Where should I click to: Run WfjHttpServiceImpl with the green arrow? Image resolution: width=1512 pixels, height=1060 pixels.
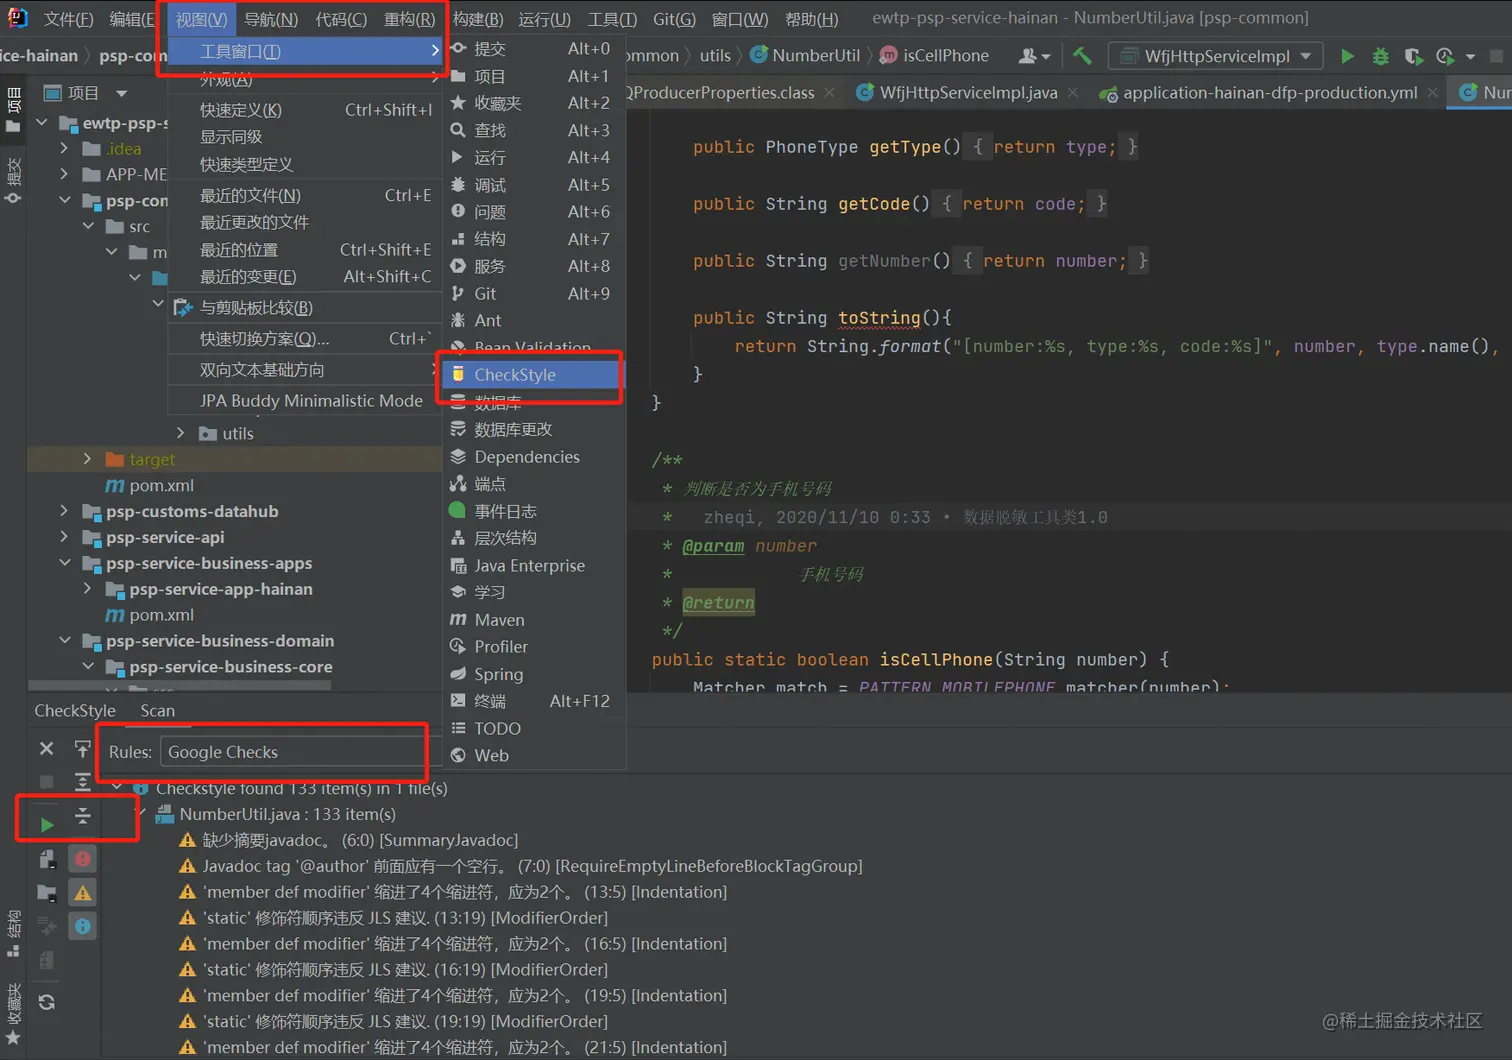(1347, 56)
